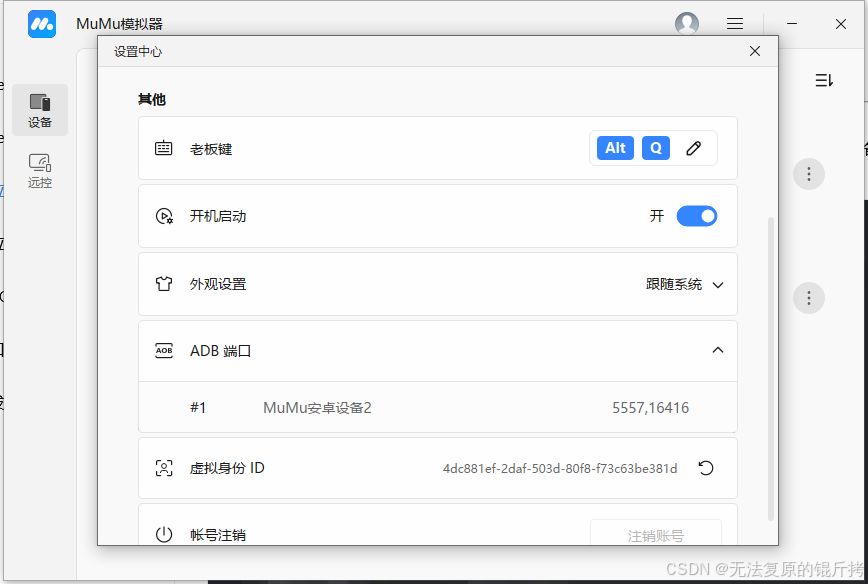Click the 老板键 label
The image size is (868, 584).
click(x=211, y=149)
